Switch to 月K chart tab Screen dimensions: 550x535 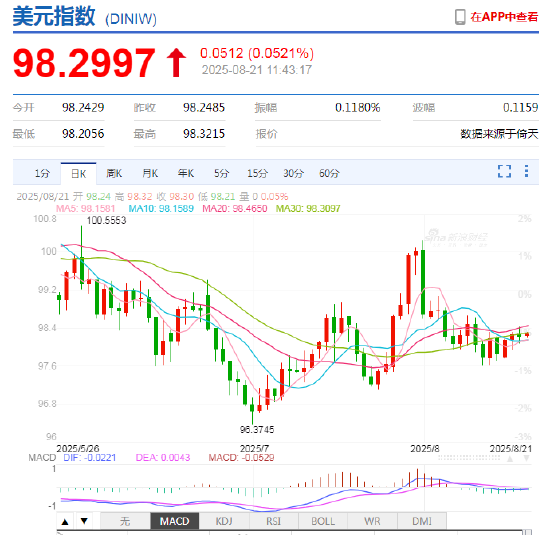click(x=150, y=173)
